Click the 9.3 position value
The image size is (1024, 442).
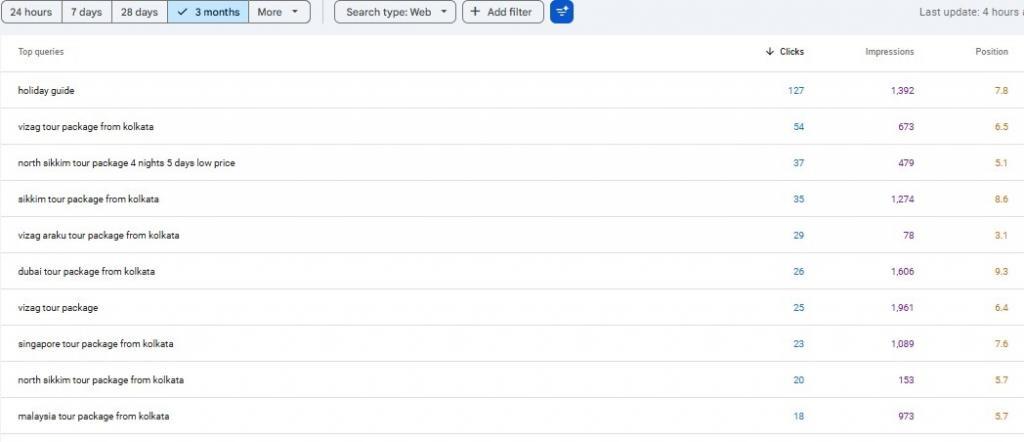point(1001,272)
